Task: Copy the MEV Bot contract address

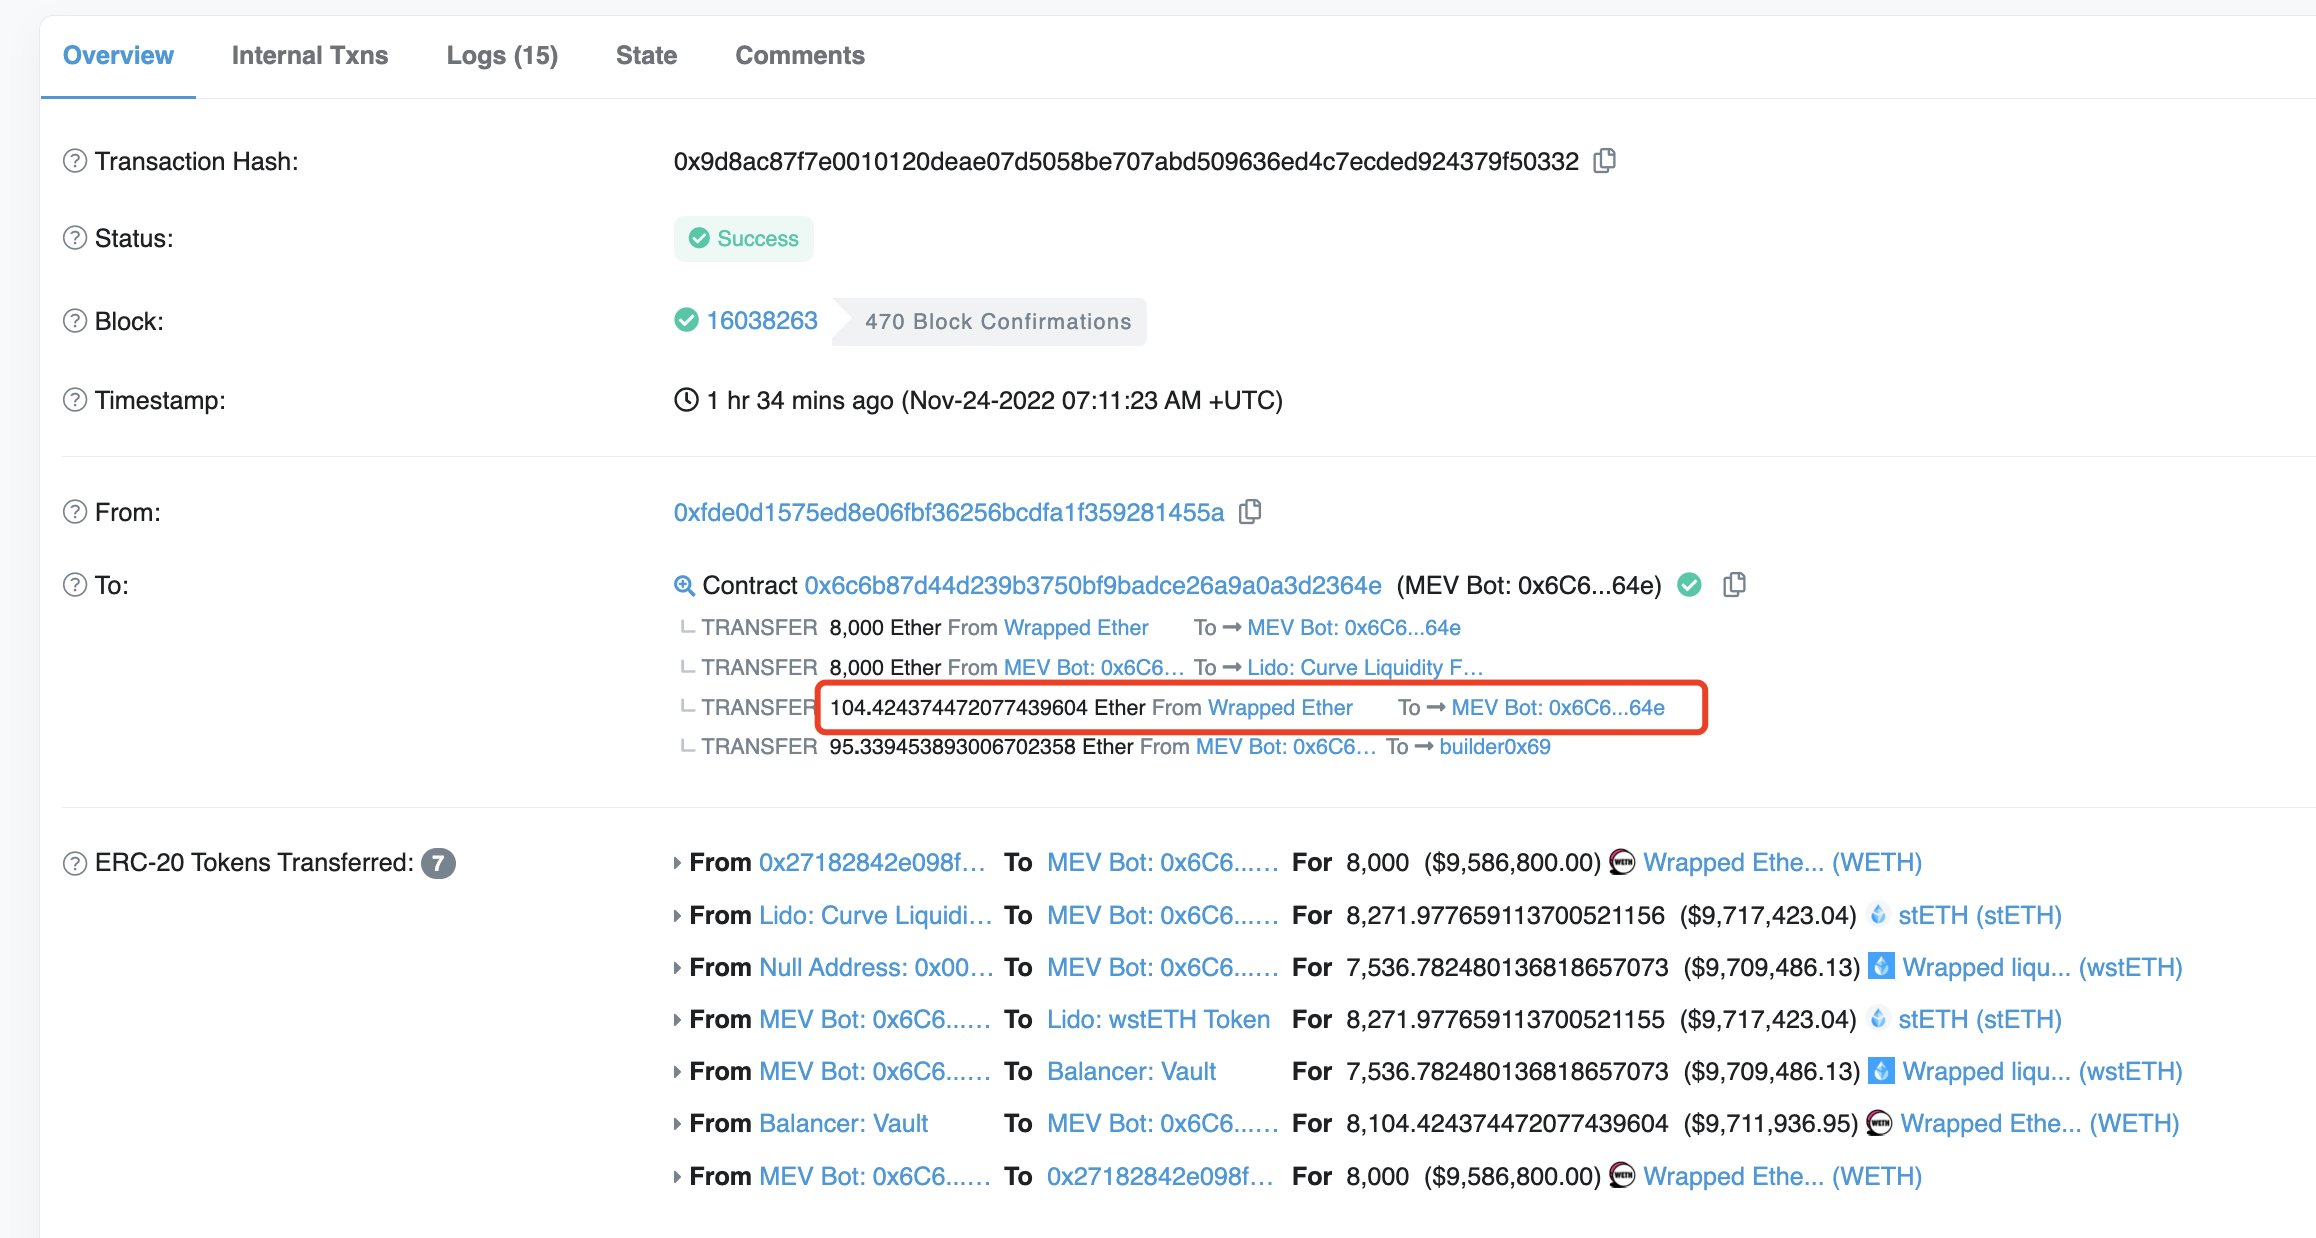Action: tap(1736, 585)
